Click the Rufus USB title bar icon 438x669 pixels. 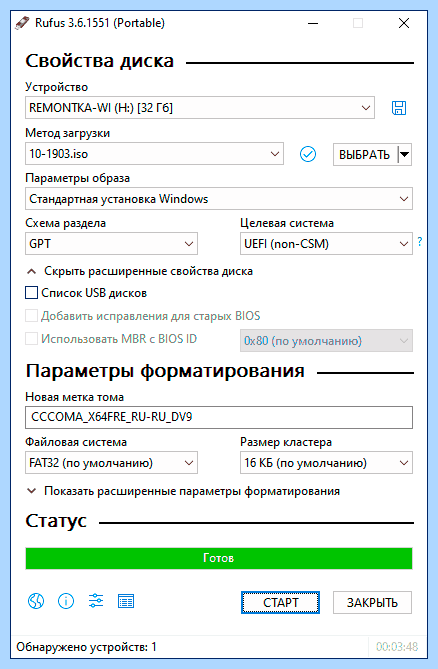(22, 23)
